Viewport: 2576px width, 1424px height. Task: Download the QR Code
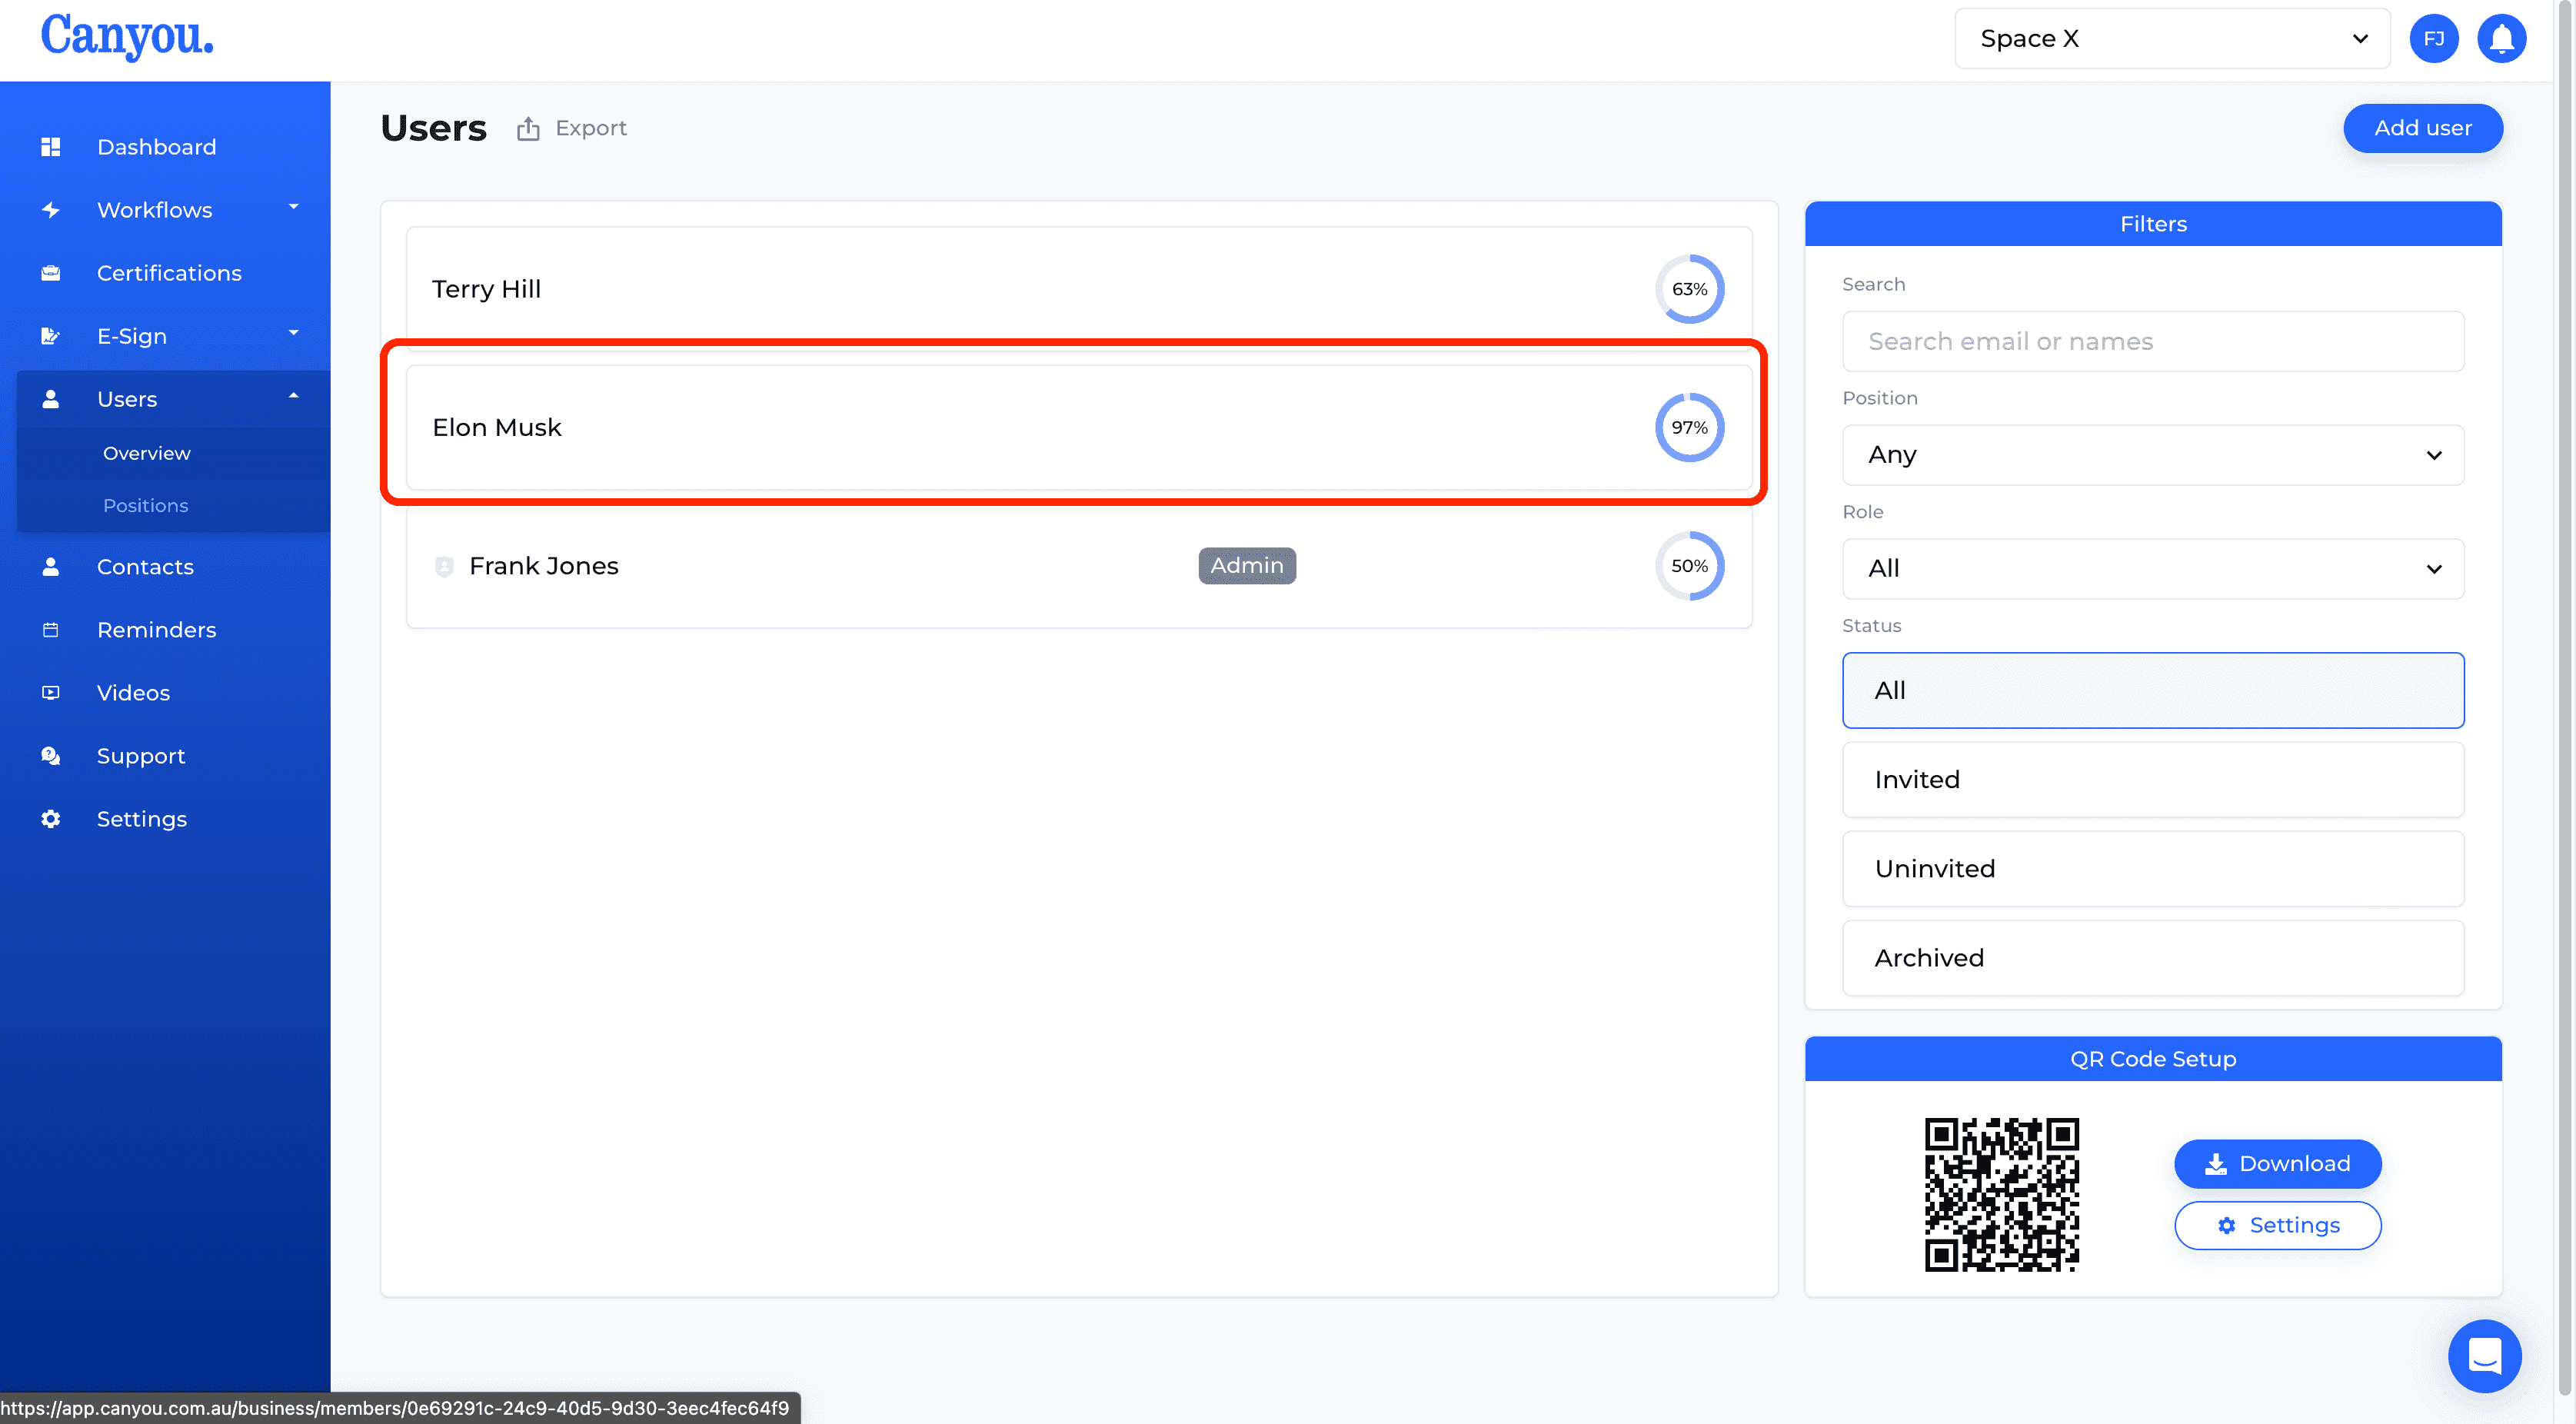pos(2276,1163)
